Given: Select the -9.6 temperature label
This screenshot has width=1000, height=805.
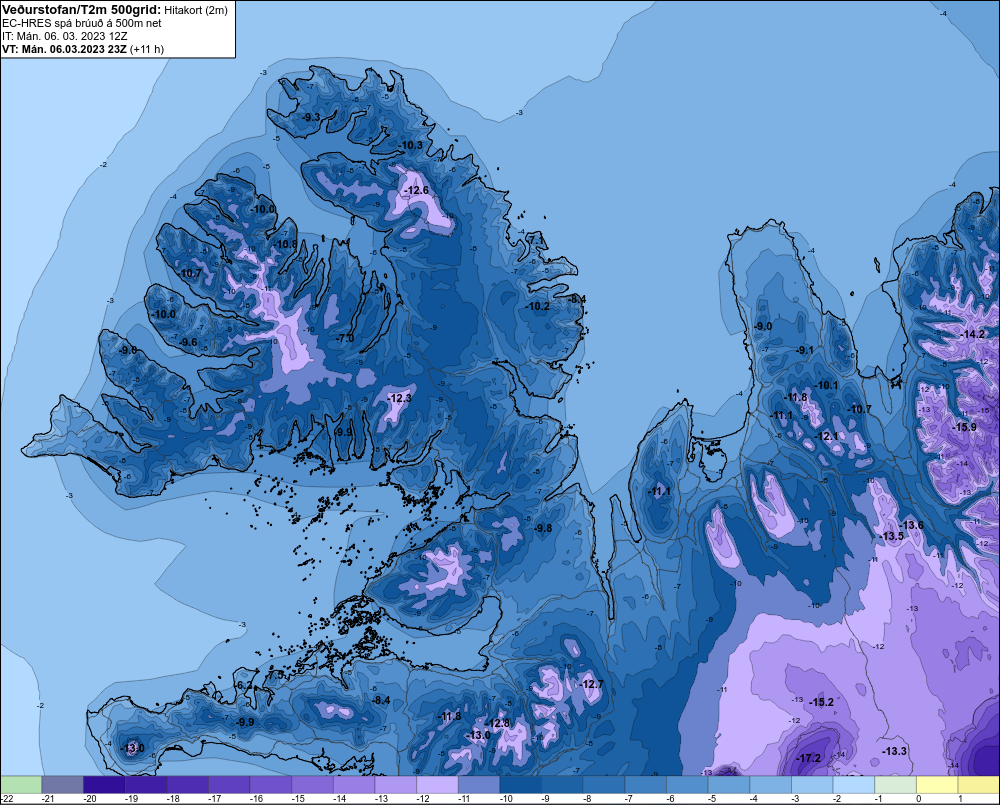Looking at the screenshot, I should pyautogui.click(x=188, y=343).
